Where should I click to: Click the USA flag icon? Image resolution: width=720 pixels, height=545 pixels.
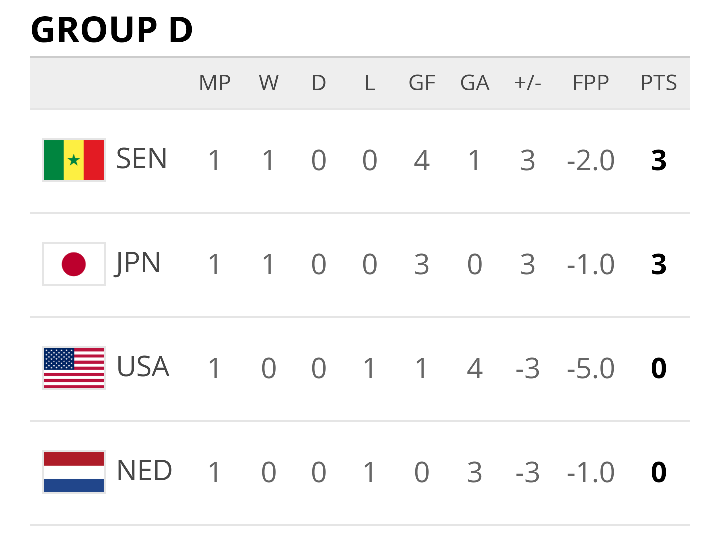(74, 368)
